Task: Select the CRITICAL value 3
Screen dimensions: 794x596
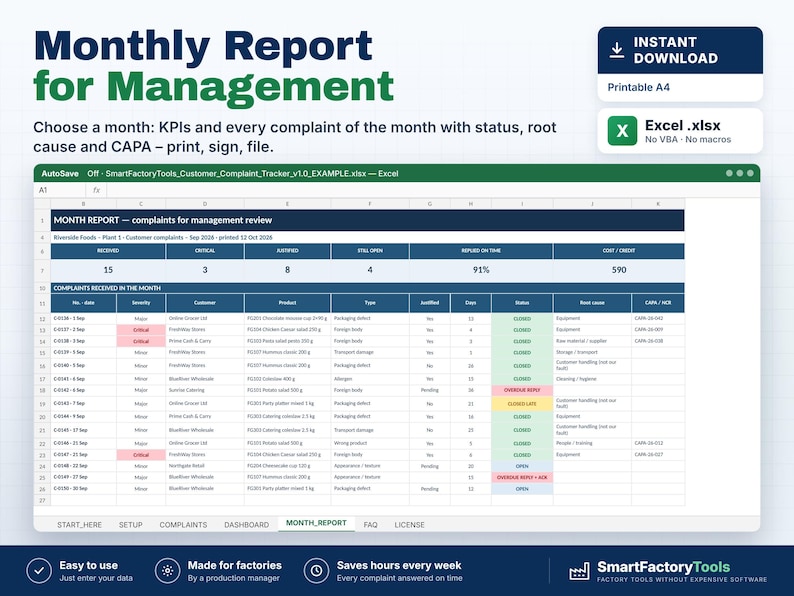Action: coord(205,270)
